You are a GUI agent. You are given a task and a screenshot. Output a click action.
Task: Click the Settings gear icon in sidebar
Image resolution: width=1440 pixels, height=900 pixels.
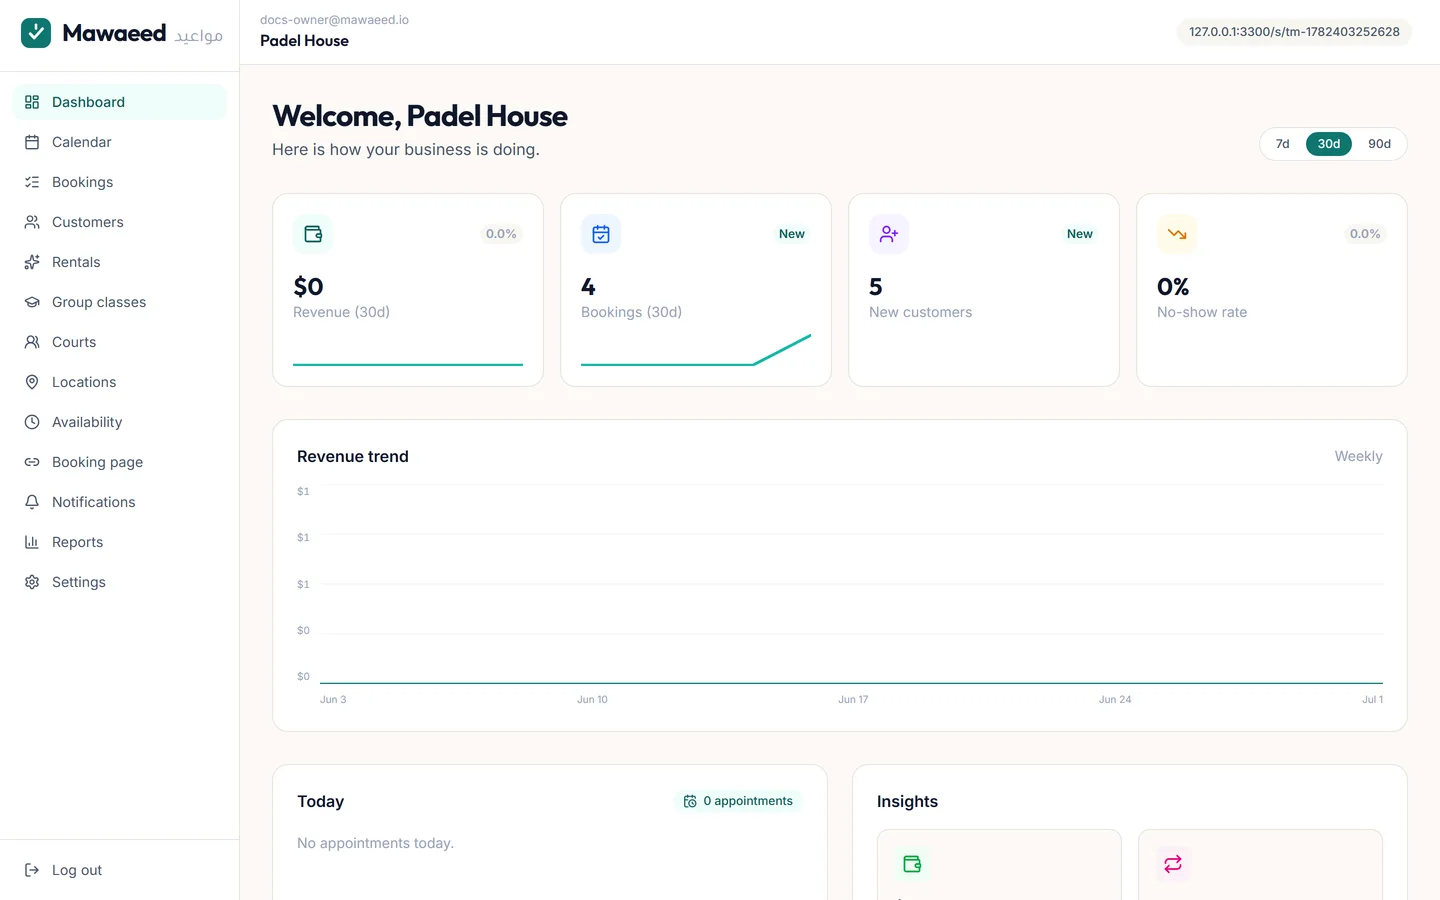(x=32, y=582)
